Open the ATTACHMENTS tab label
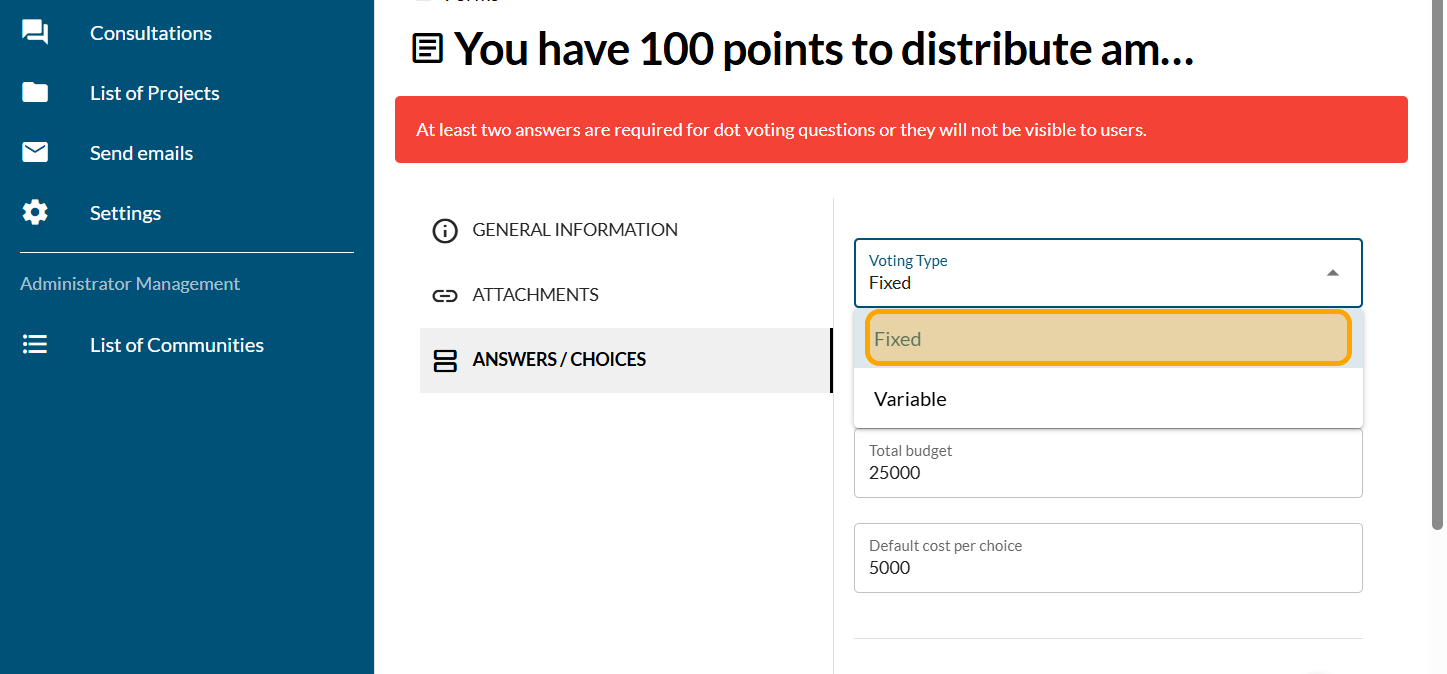The height and width of the screenshot is (674, 1447). [535, 295]
